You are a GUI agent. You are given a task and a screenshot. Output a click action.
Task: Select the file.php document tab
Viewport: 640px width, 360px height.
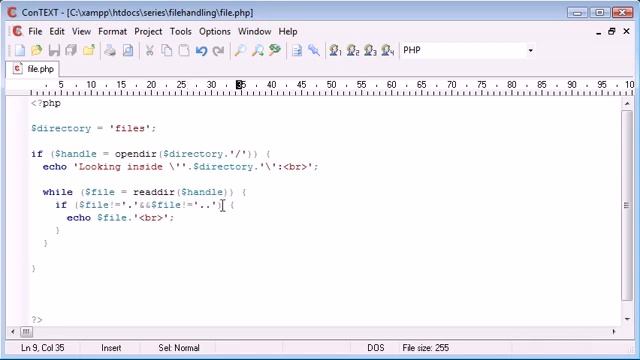[34, 69]
